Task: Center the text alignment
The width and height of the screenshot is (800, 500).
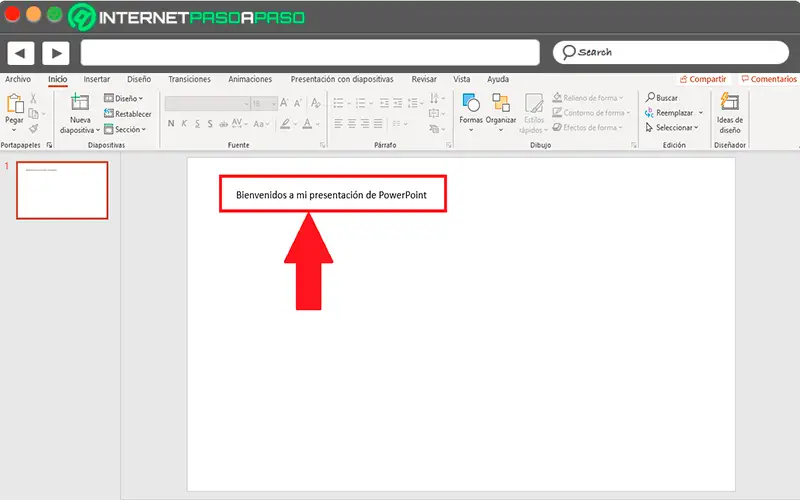Action: pyautogui.click(x=352, y=123)
